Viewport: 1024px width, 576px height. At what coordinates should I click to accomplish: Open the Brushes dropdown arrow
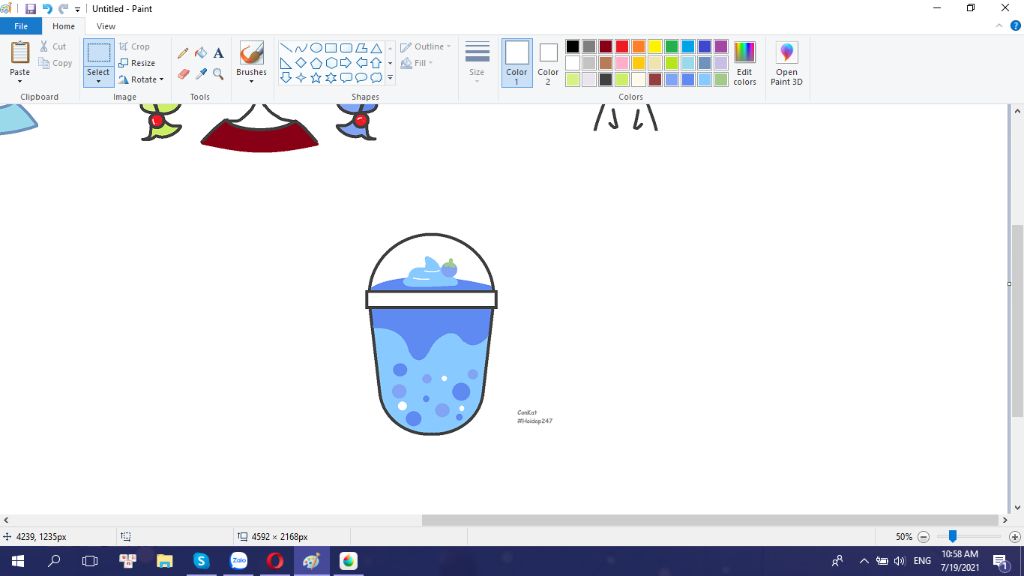coord(251,82)
